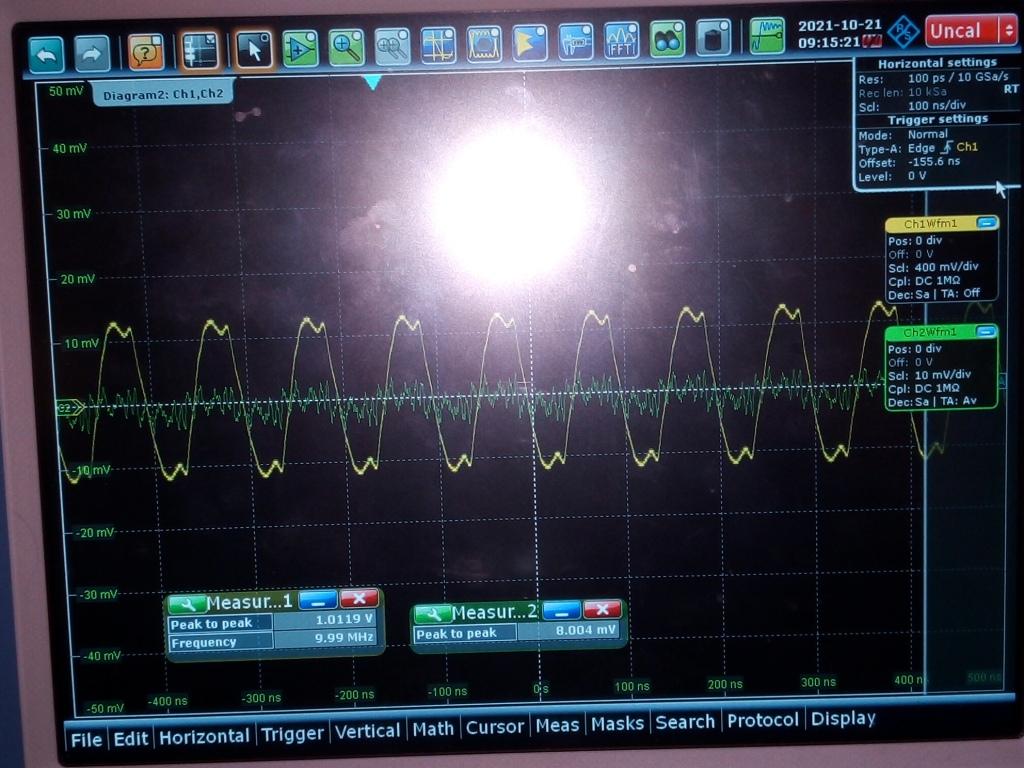1024x768 pixels.
Task: Click the 9.99 MHz frequency value
Action: (344, 637)
